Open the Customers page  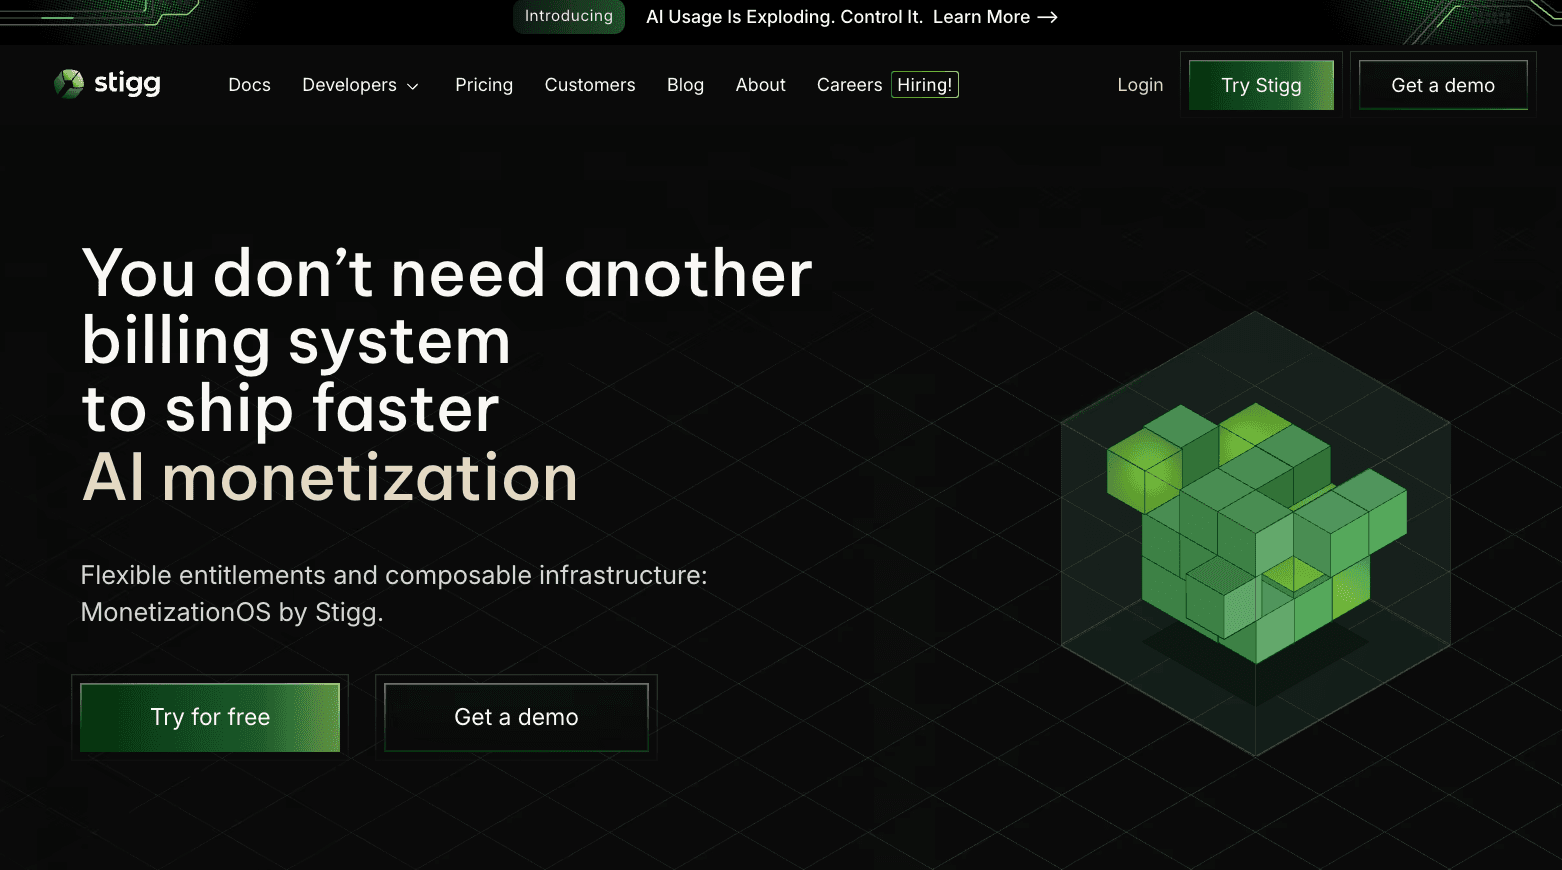[590, 85]
